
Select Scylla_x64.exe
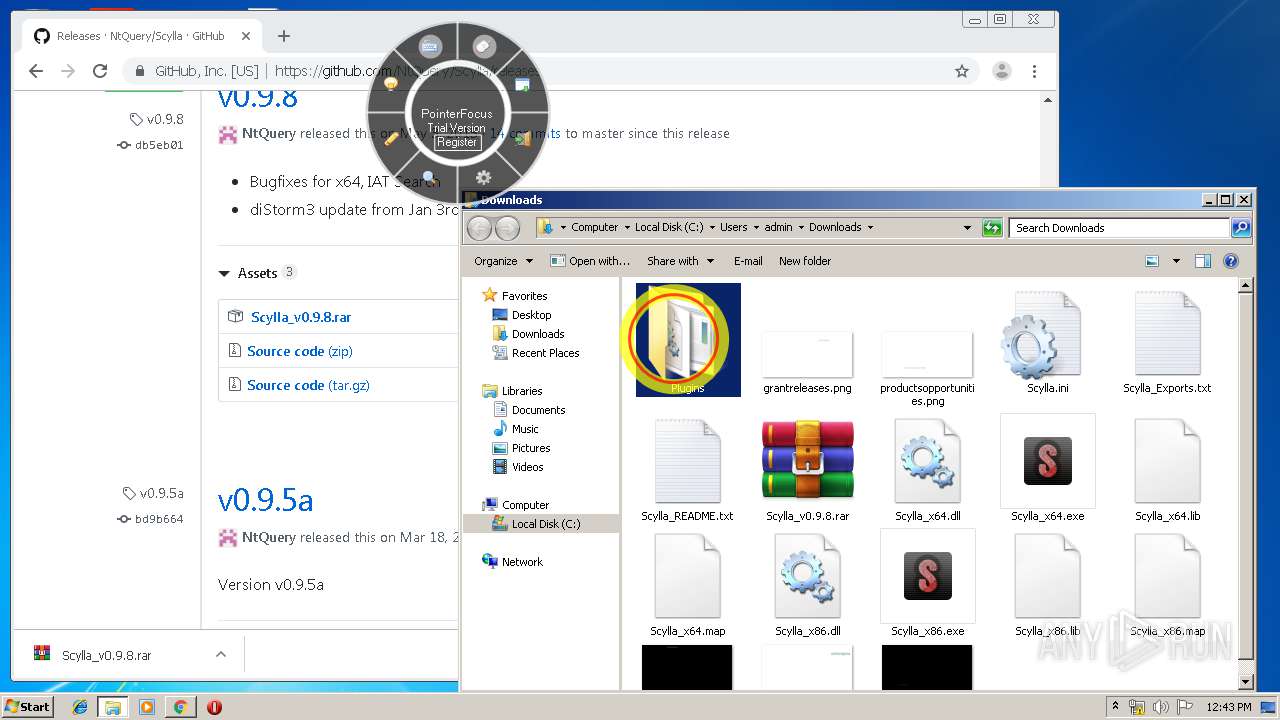[x=1047, y=469]
